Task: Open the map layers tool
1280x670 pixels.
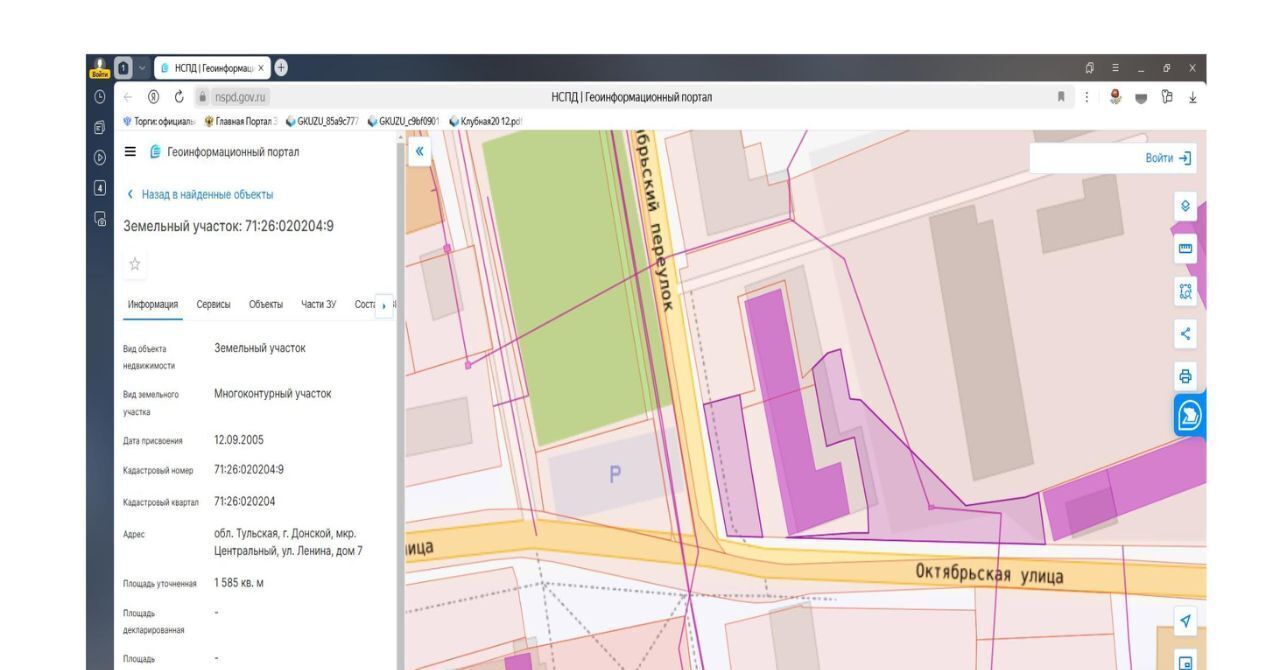Action: coord(1185,204)
